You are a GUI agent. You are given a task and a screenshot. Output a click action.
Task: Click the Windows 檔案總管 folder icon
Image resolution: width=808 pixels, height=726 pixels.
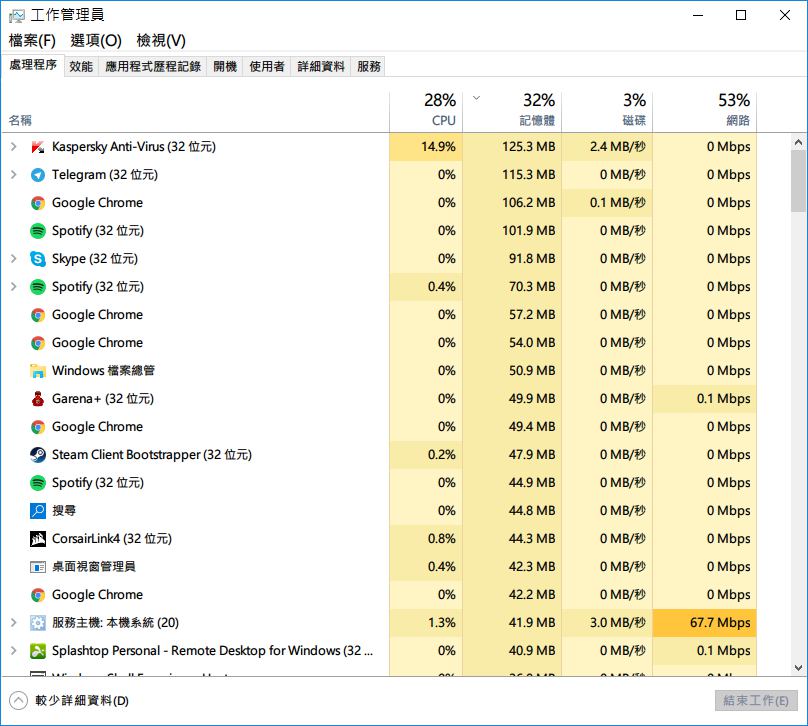click(38, 371)
